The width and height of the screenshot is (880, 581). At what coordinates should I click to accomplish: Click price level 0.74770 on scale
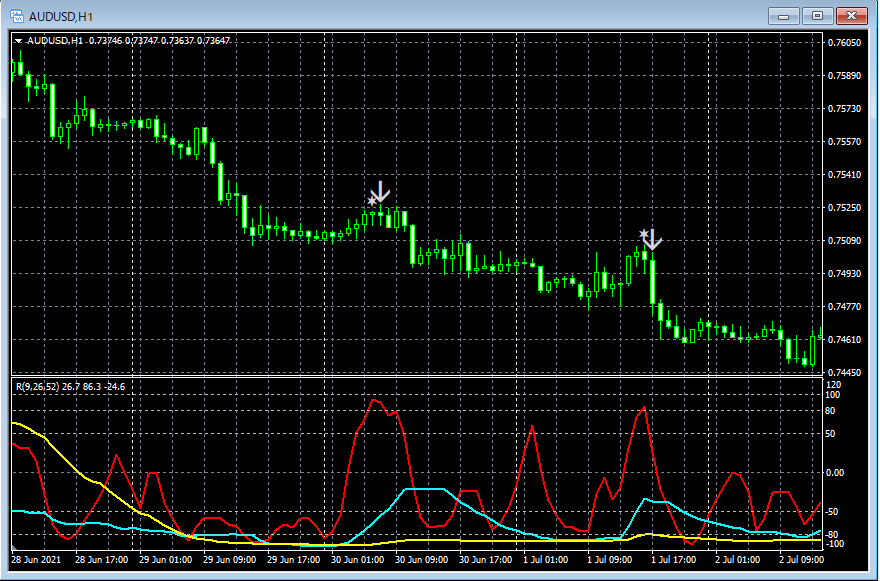tap(845, 306)
